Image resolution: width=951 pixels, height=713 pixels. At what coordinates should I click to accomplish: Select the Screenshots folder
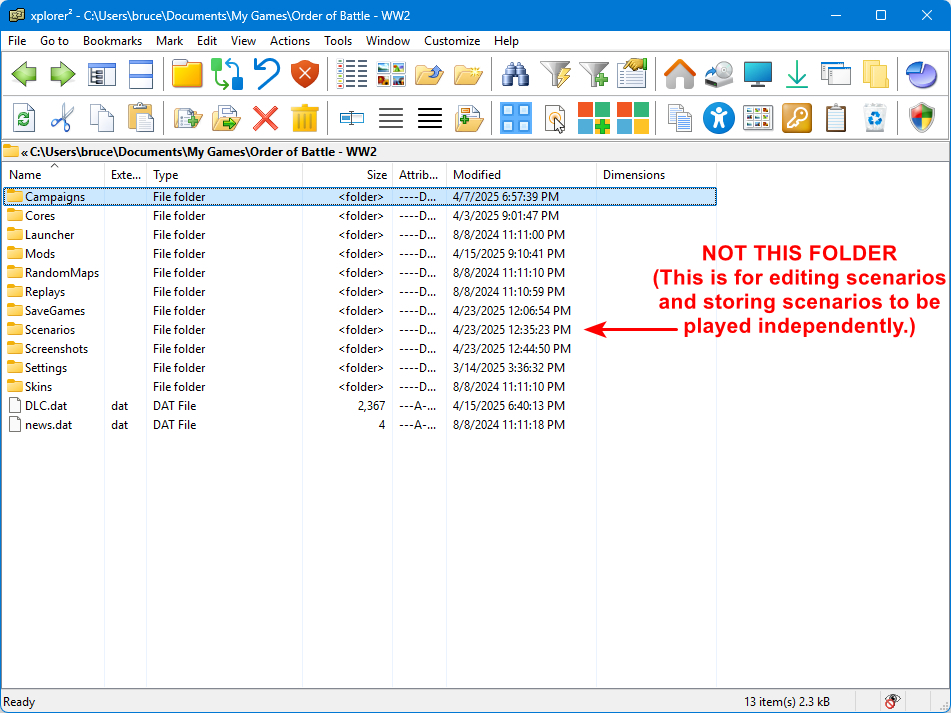360,349
